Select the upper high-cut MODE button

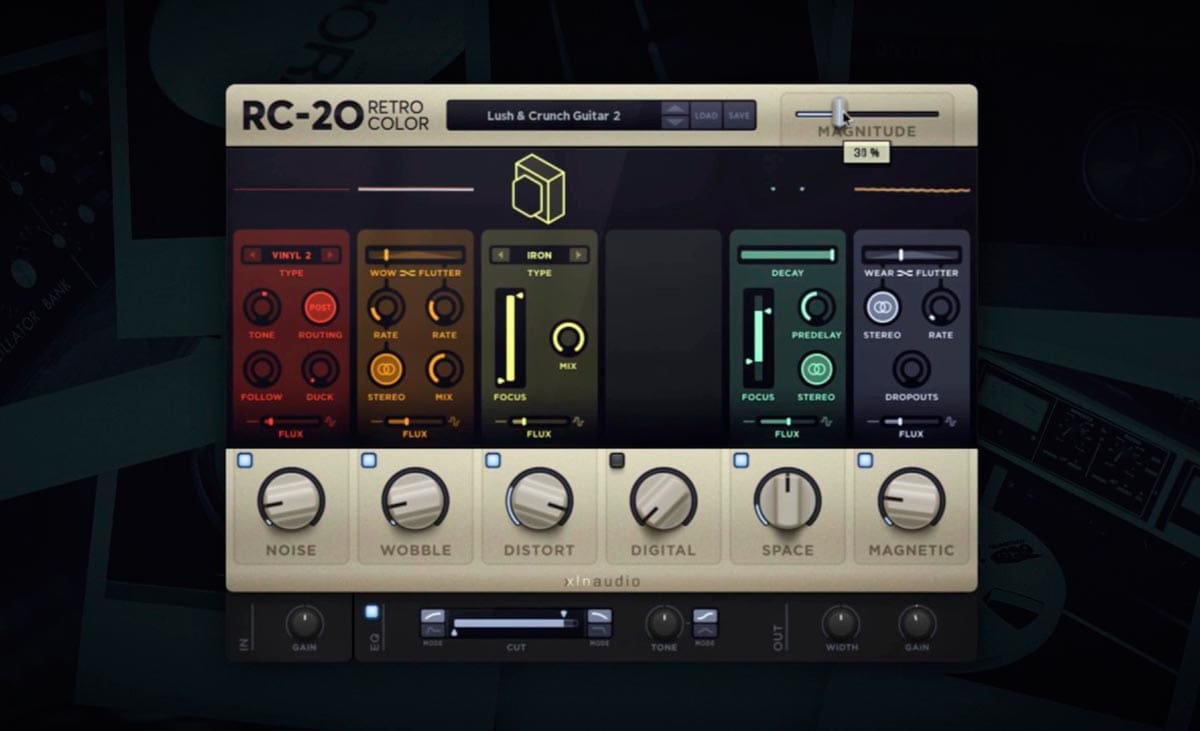tap(599, 616)
